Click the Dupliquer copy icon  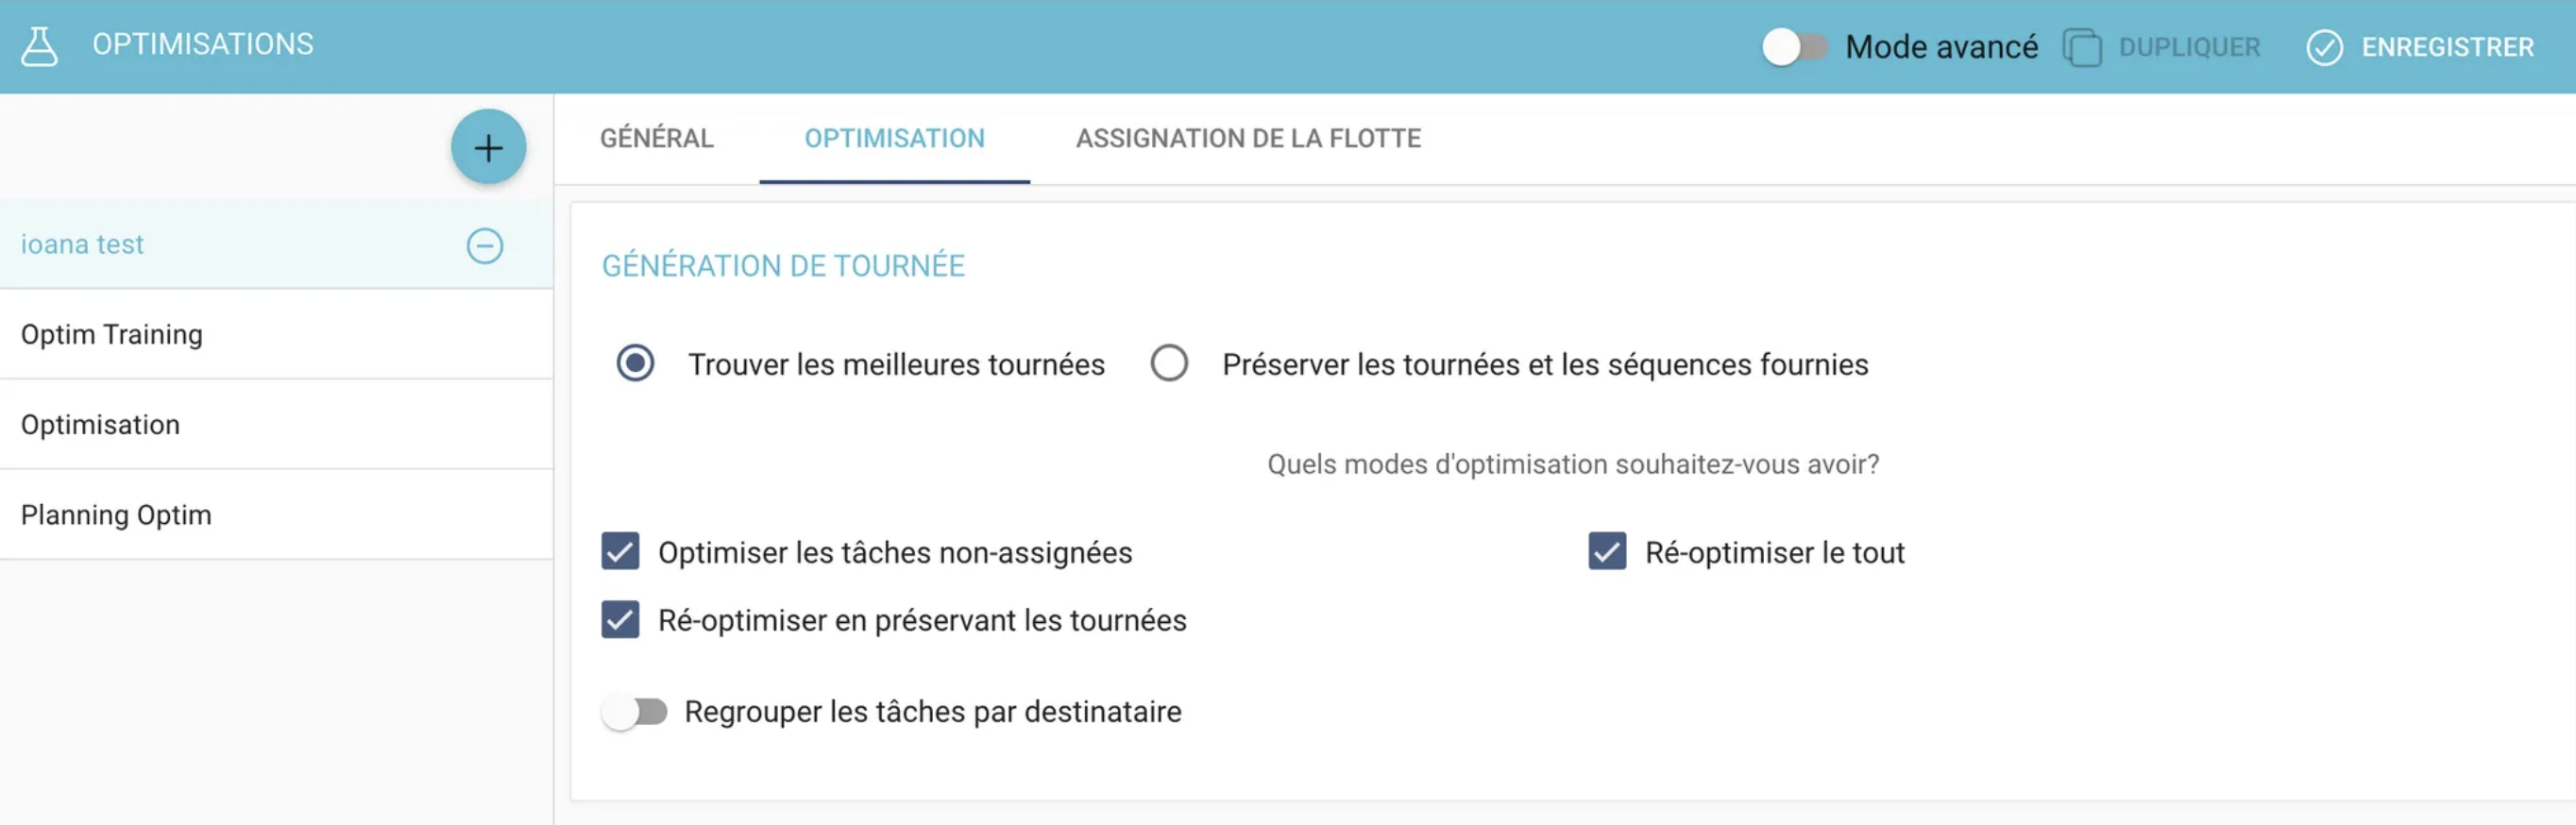pos(2082,47)
